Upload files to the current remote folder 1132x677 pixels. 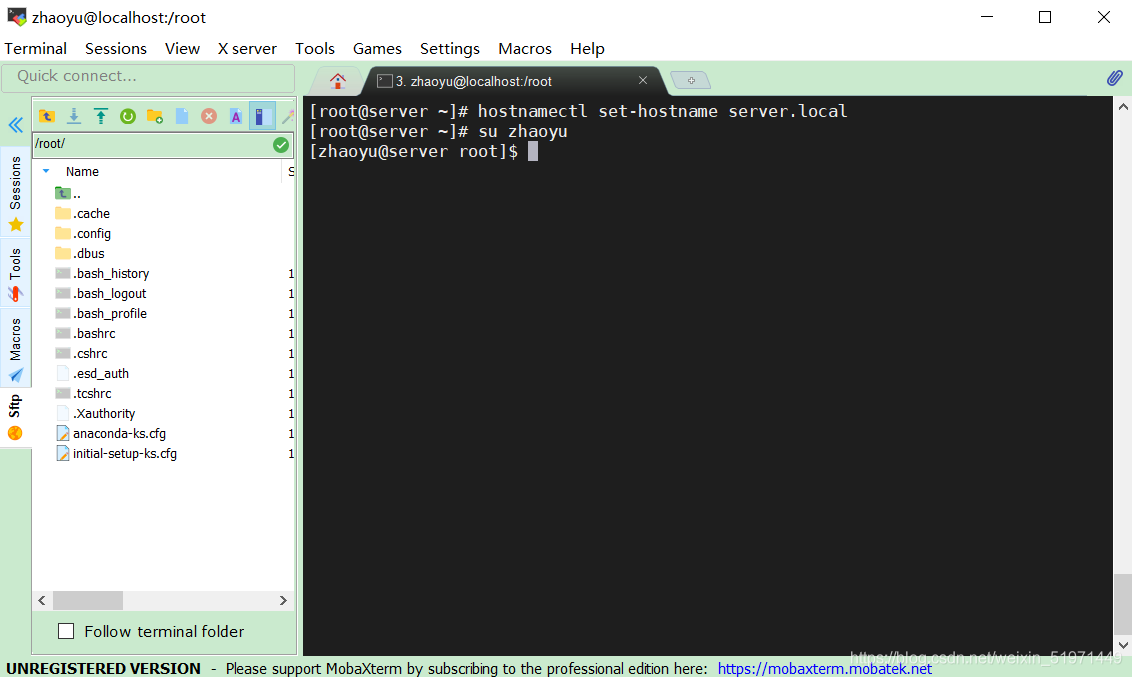pos(101,116)
